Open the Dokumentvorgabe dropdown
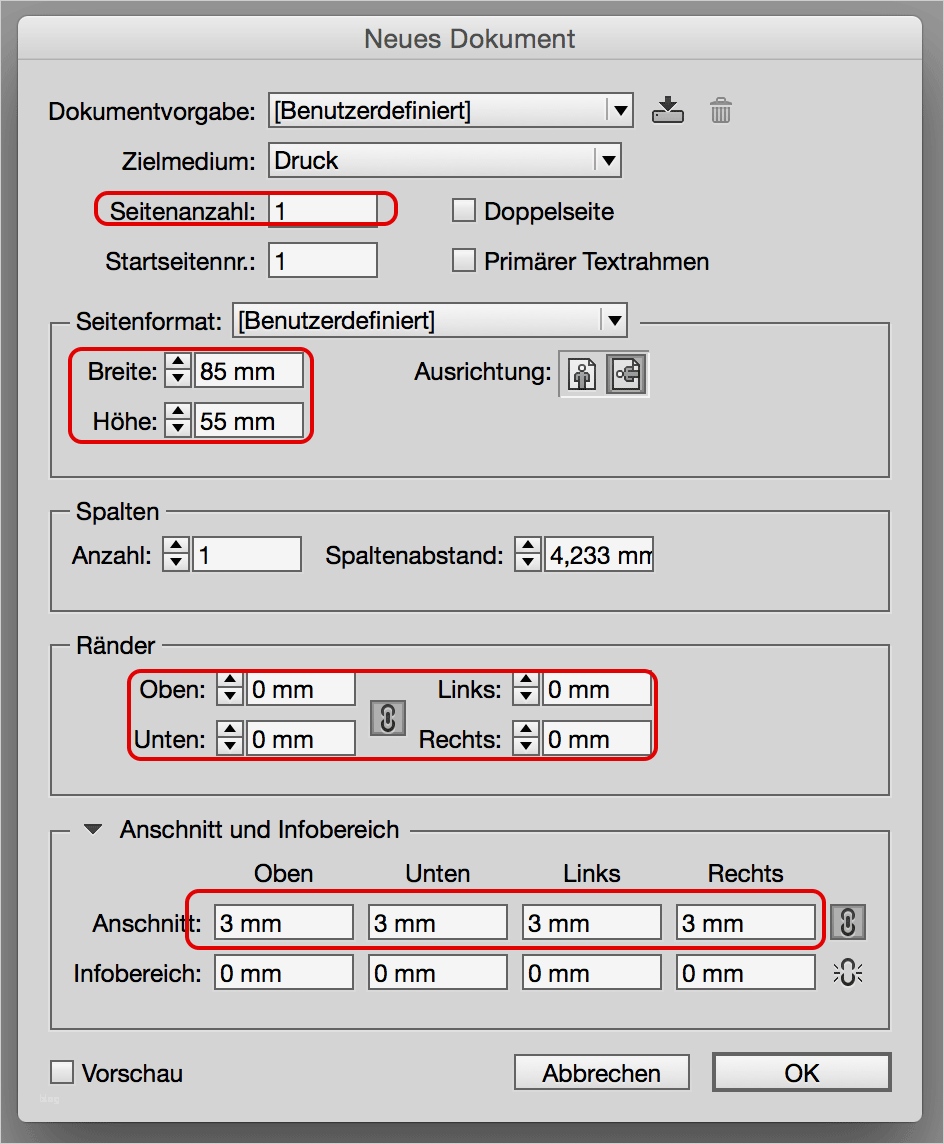The width and height of the screenshot is (944, 1144). (x=621, y=110)
